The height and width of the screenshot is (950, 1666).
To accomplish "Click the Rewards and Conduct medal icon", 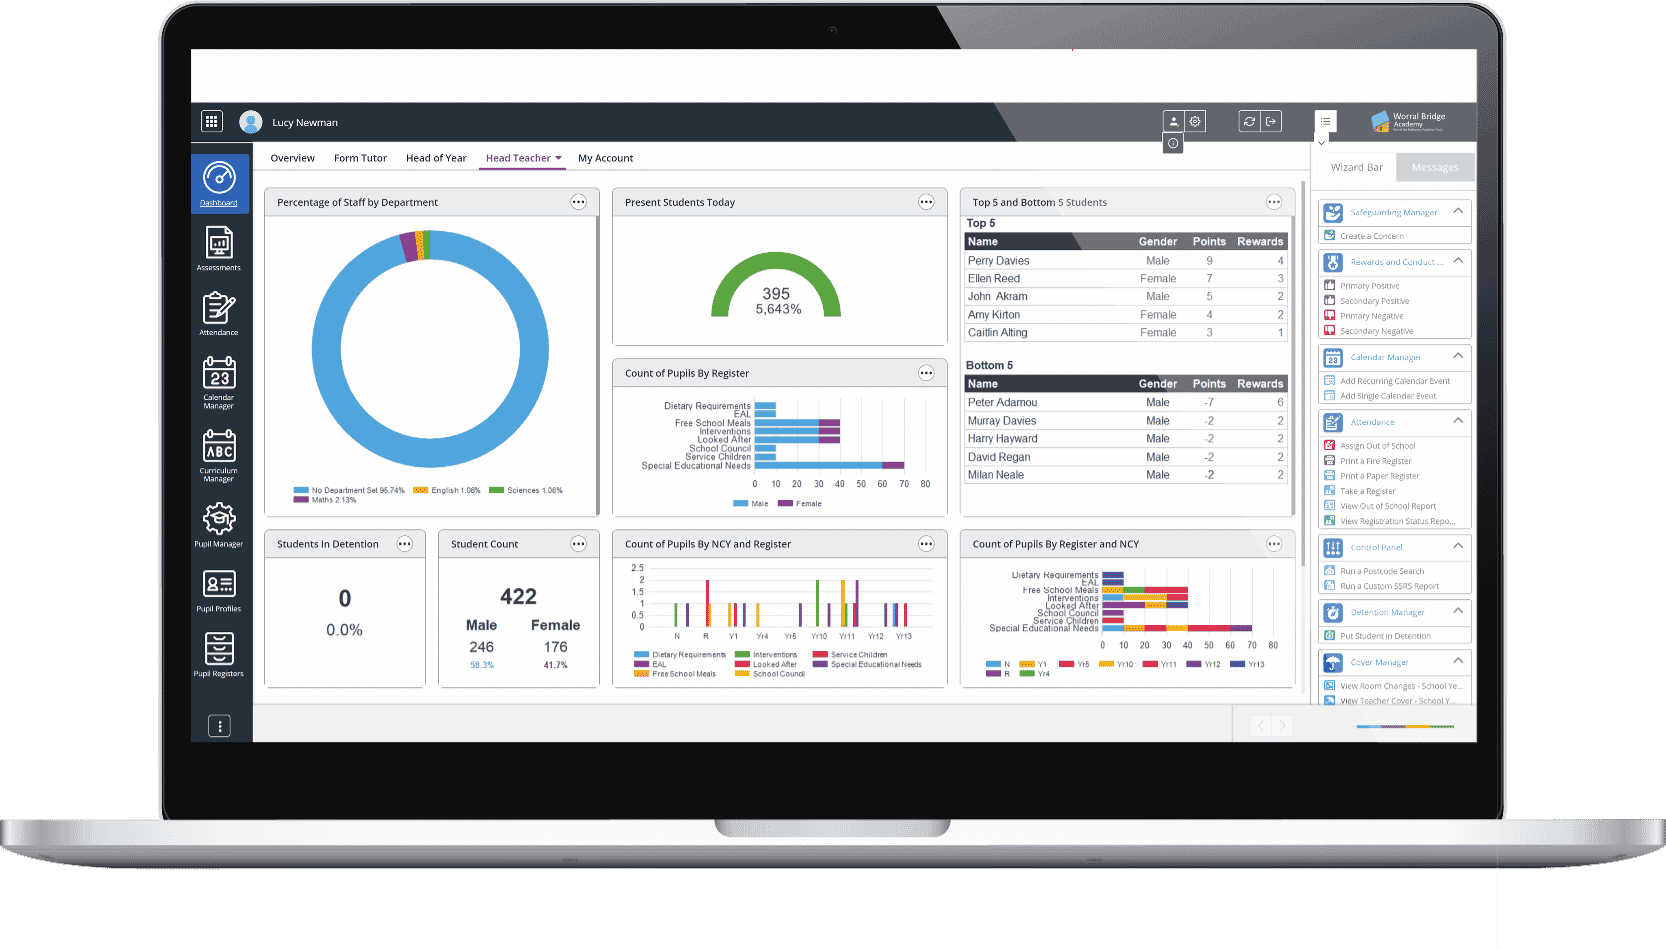I will coord(1333,262).
